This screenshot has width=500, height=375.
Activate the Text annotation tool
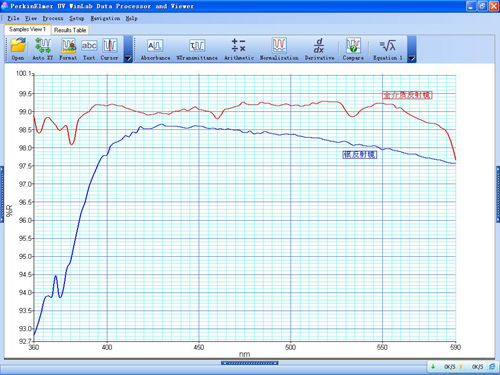tap(89, 49)
